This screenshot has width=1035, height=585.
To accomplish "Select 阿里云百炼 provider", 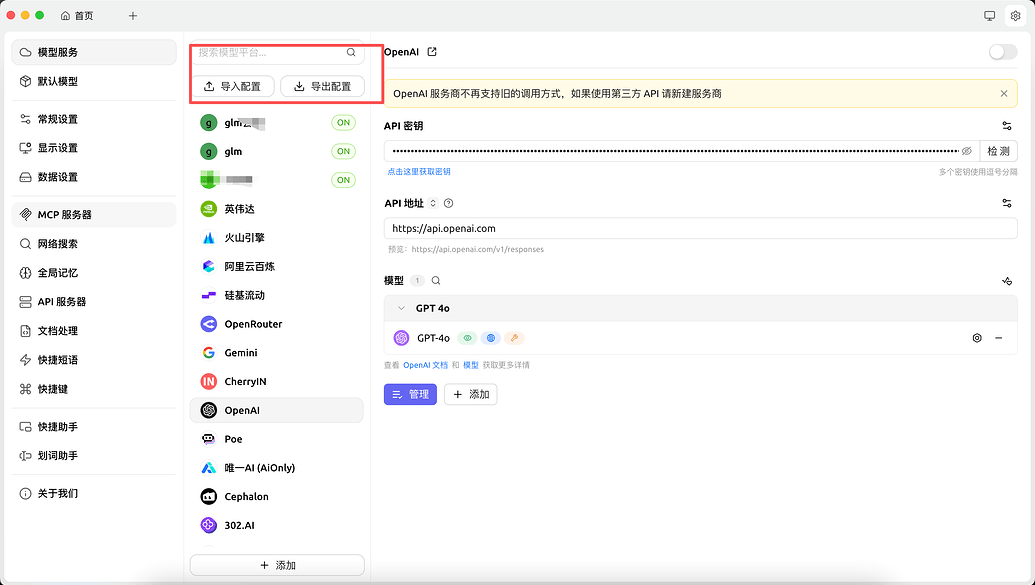I will [277, 266].
